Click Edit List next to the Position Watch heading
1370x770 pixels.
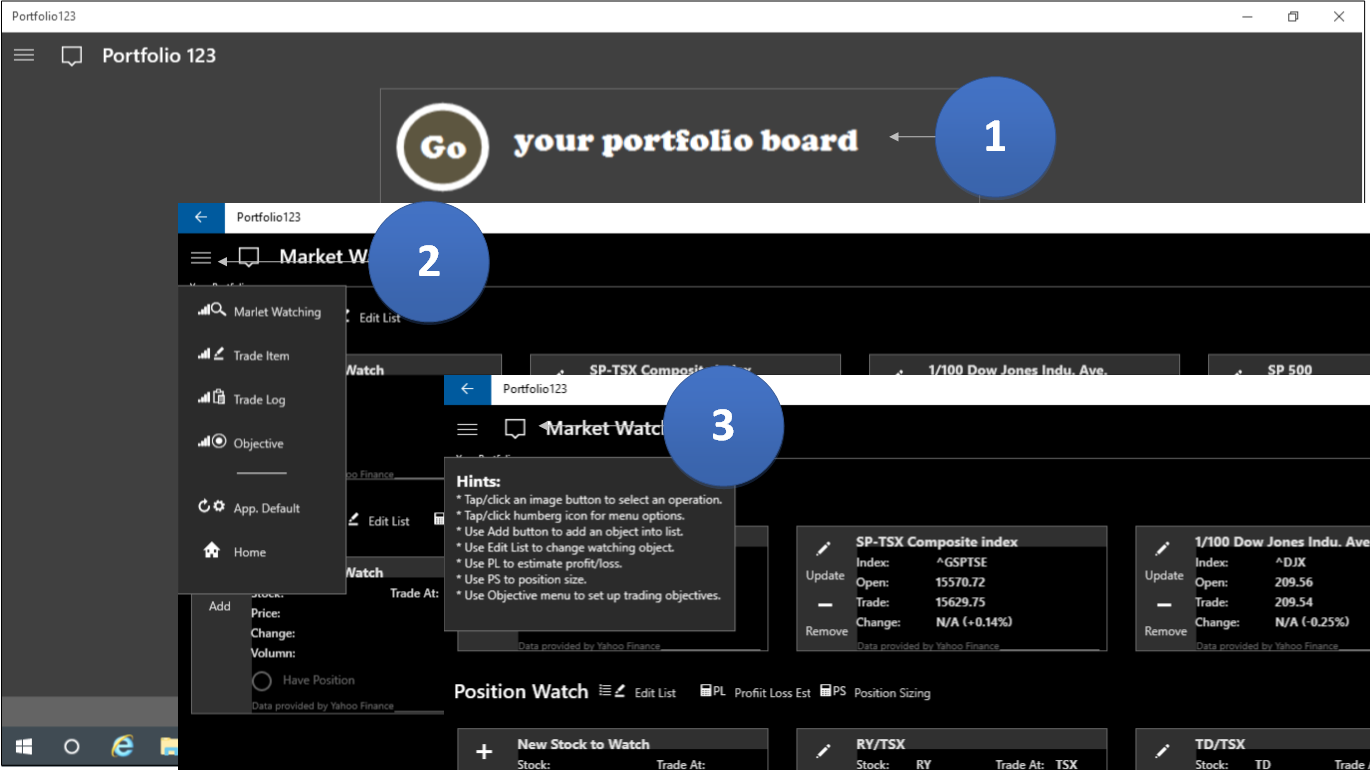(x=639, y=692)
